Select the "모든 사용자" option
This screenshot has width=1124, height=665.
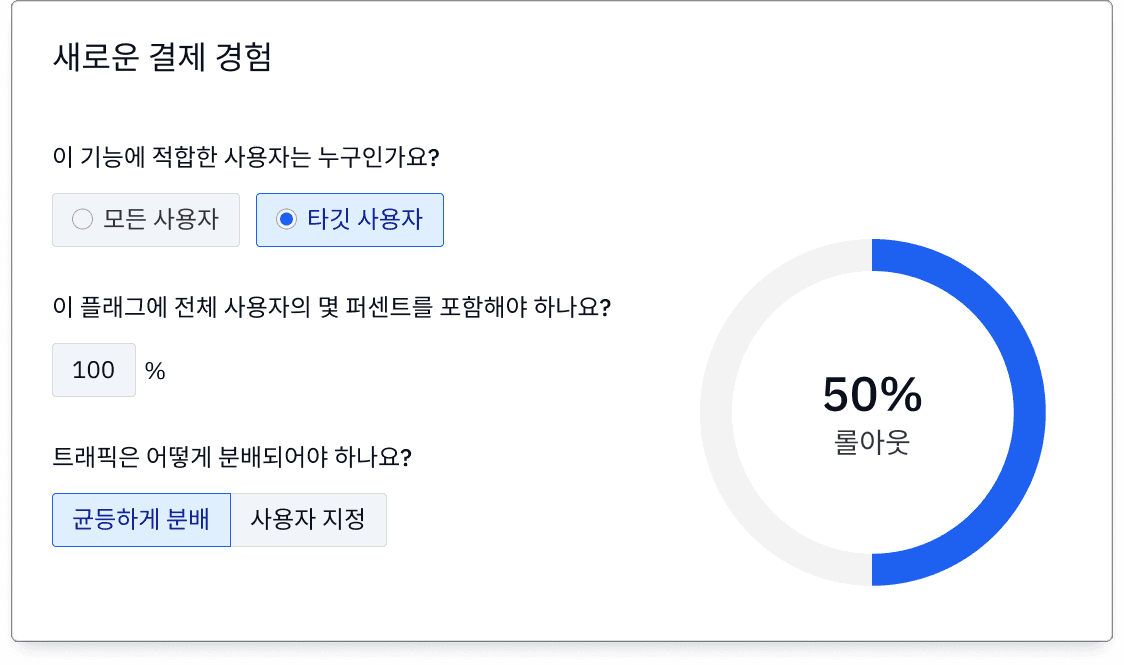pyautogui.click(x=146, y=219)
